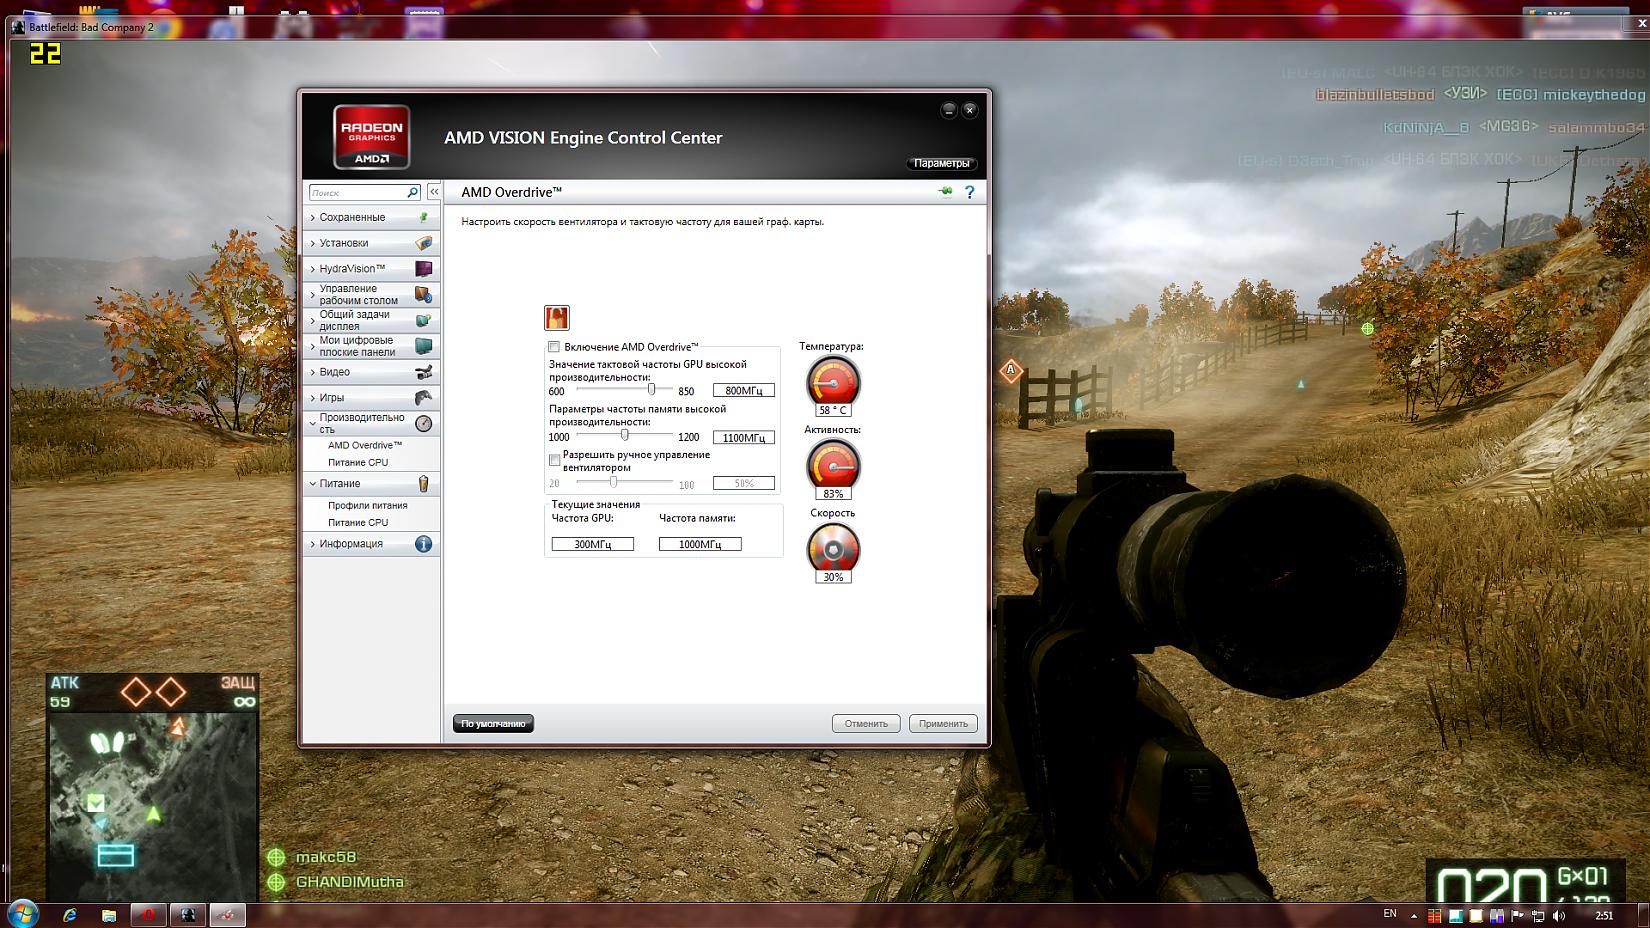Click the Активность gauge dial
The width and height of the screenshot is (1650, 928).
point(833,464)
